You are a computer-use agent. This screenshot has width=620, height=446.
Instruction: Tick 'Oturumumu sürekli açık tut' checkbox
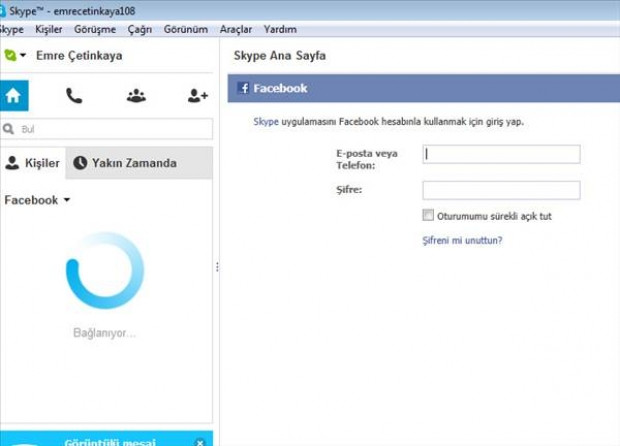click(x=428, y=215)
